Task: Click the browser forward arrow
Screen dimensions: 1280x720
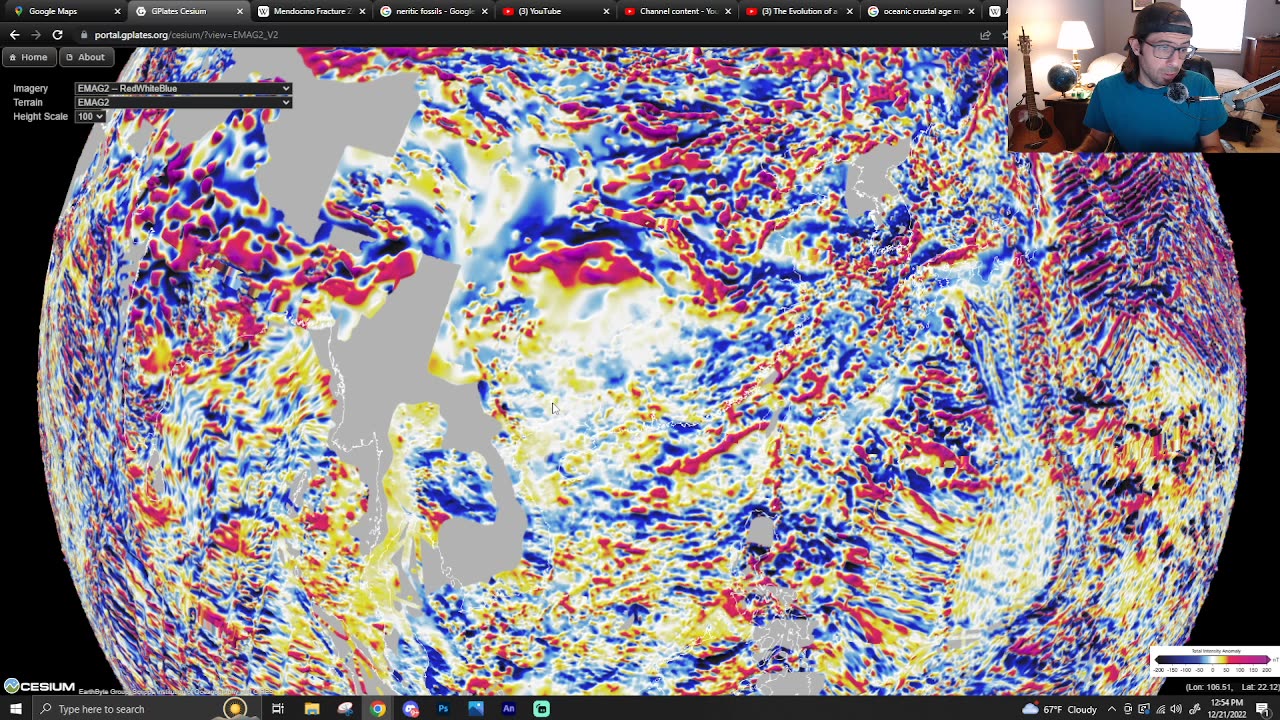Action: click(x=36, y=35)
